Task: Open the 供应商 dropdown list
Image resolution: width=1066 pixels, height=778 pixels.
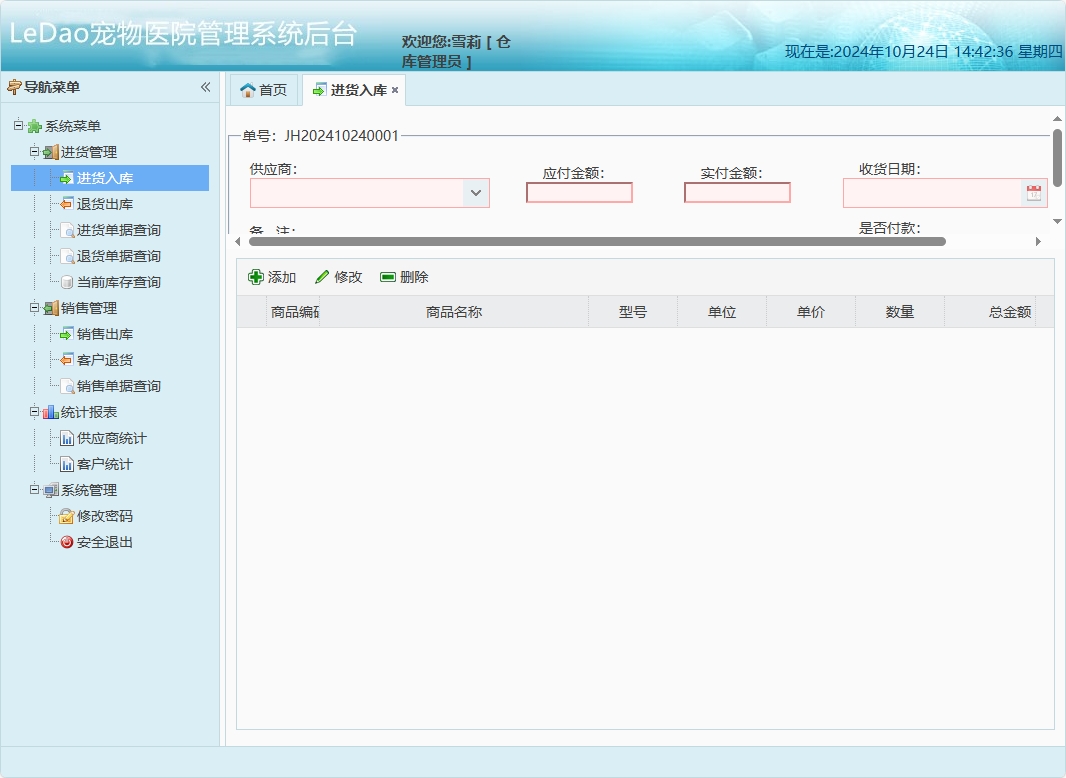Action: pos(477,193)
